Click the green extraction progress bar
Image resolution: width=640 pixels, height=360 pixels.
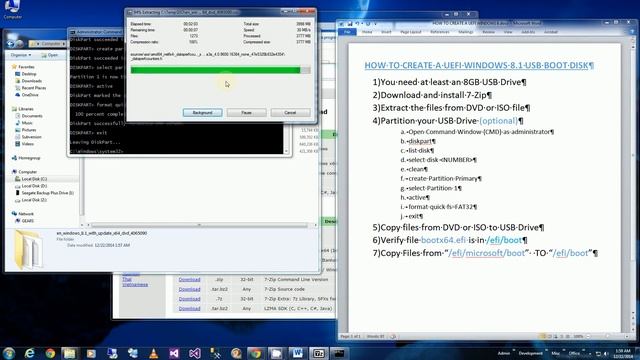[x=220, y=70]
